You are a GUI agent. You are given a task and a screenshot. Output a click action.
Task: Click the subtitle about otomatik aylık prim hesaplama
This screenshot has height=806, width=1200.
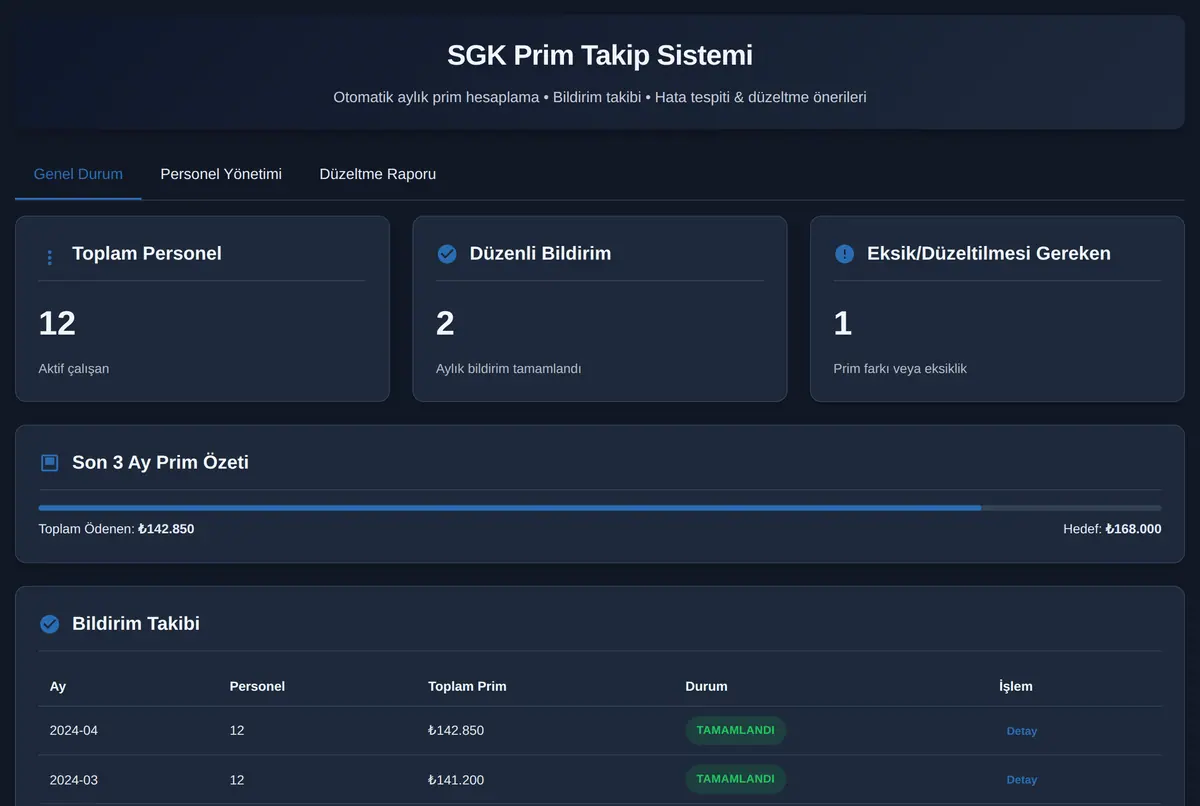[600, 98]
